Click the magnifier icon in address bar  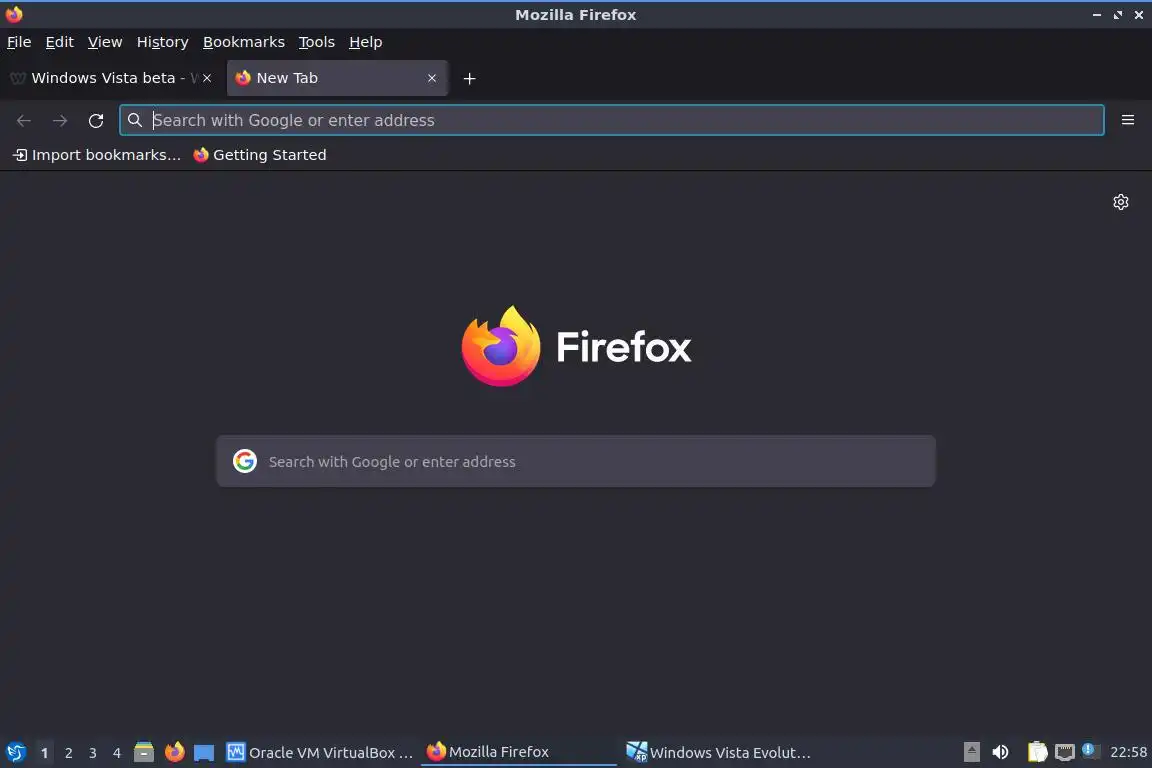click(x=134, y=120)
